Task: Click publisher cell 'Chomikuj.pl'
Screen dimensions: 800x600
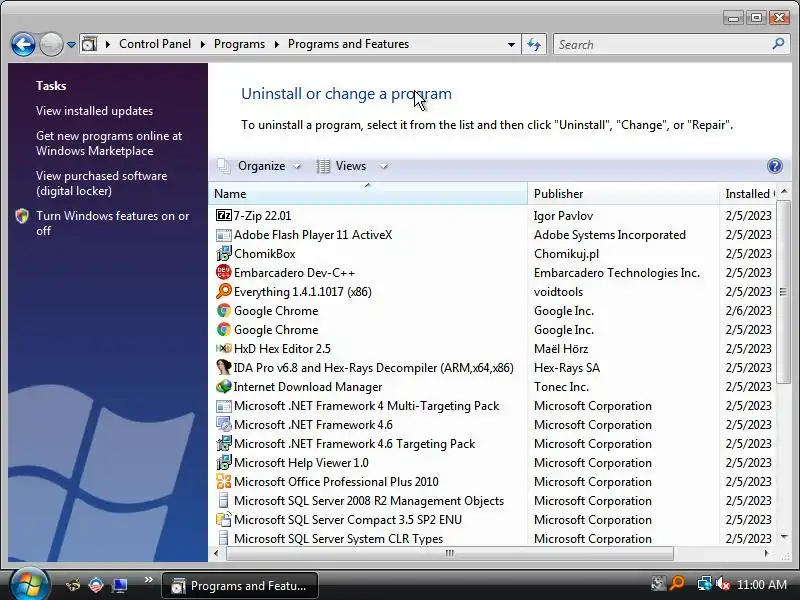Action: pos(566,254)
